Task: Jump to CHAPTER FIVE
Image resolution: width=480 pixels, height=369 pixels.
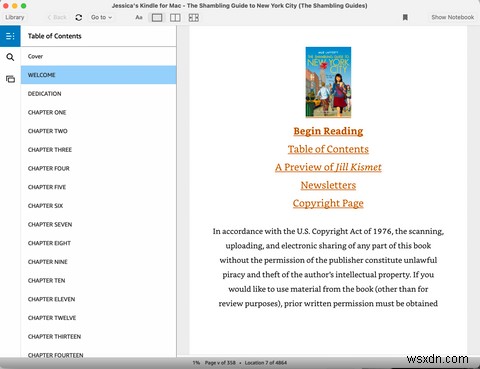Action: 98,187
